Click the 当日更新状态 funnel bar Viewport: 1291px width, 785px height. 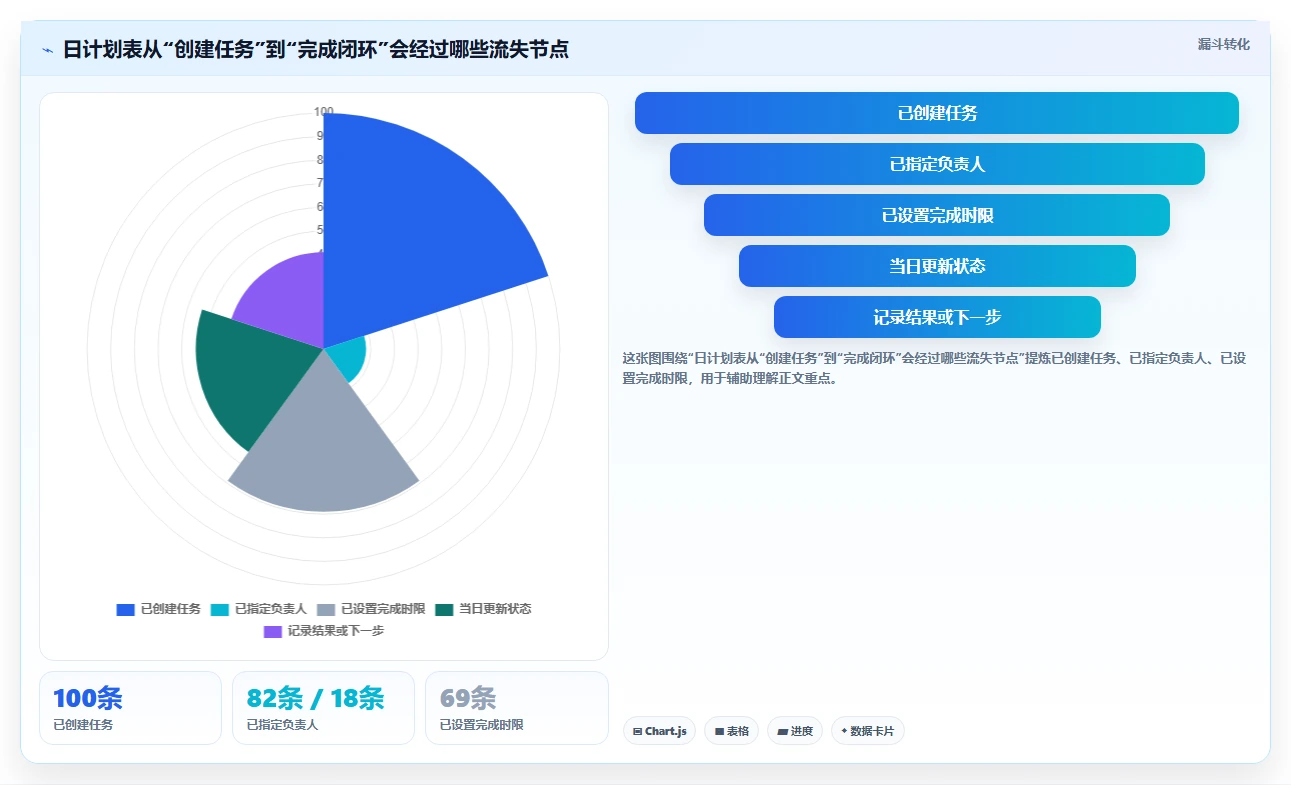937,266
